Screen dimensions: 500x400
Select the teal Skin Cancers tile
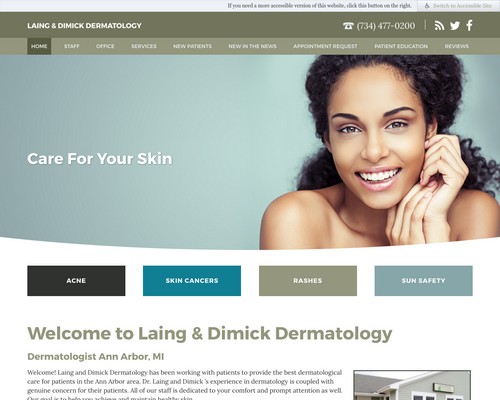coord(192,281)
